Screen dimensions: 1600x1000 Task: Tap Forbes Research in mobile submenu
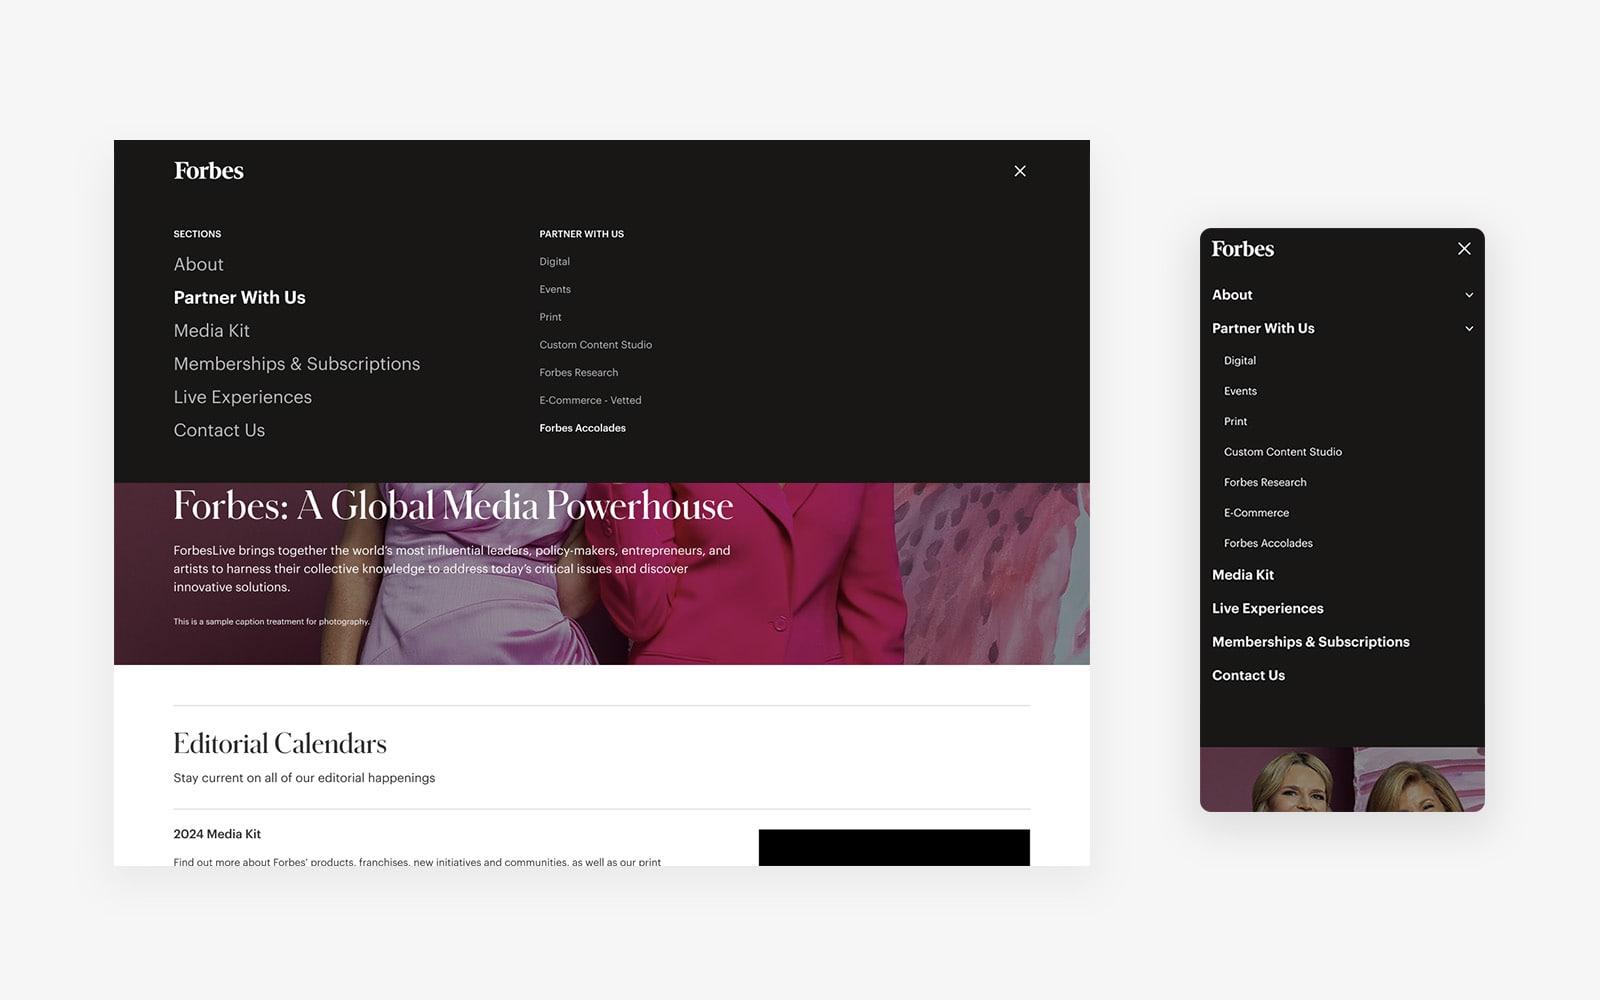pos(1265,482)
